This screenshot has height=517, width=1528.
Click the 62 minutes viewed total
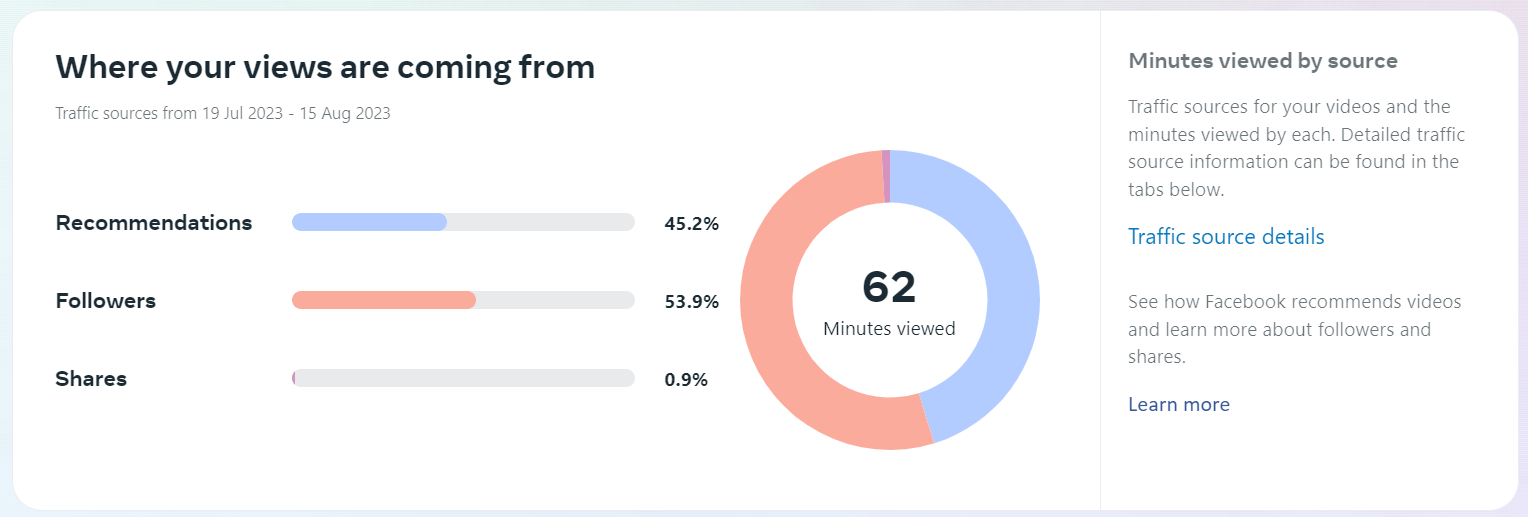(x=889, y=287)
